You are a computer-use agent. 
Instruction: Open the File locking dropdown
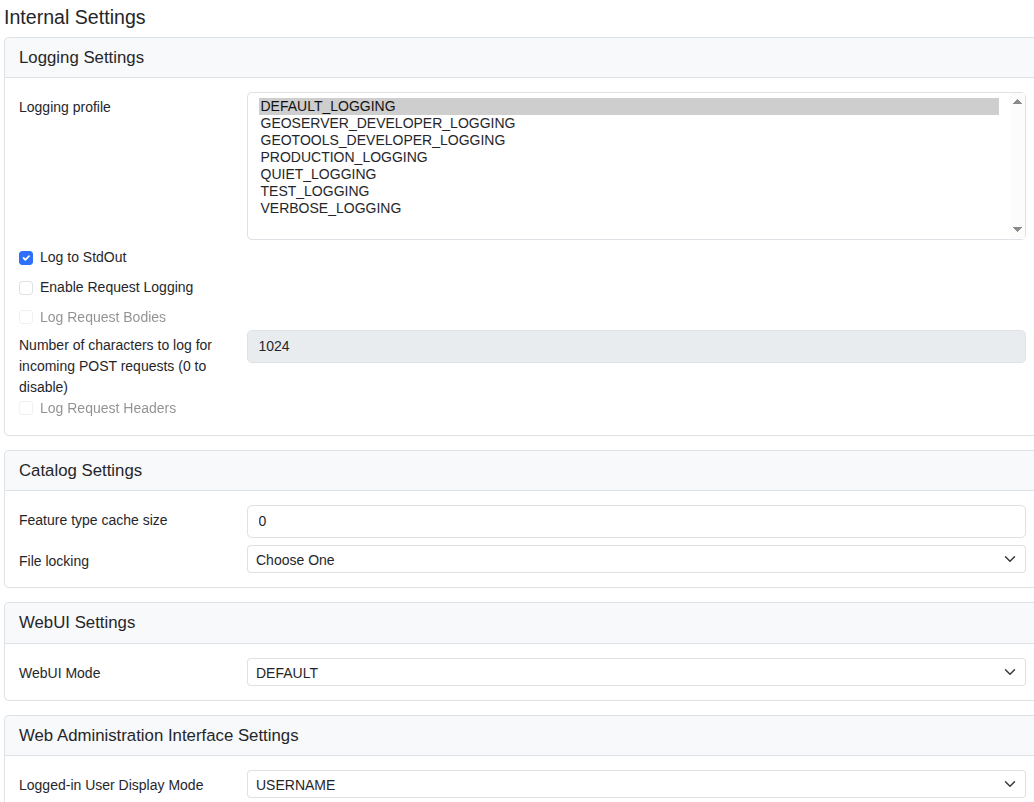[x=636, y=560]
